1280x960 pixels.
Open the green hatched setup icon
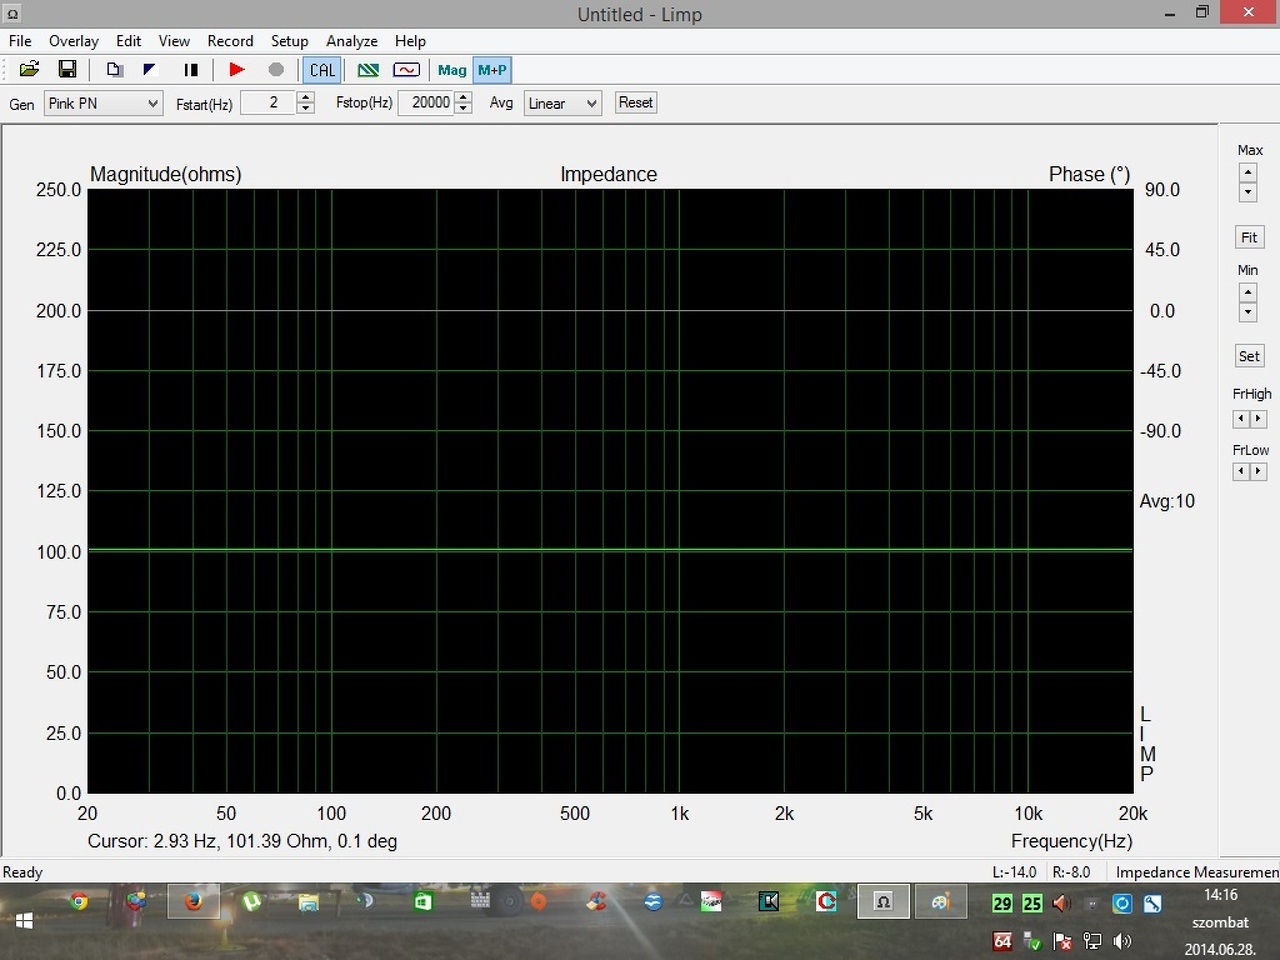click(368, 69)
